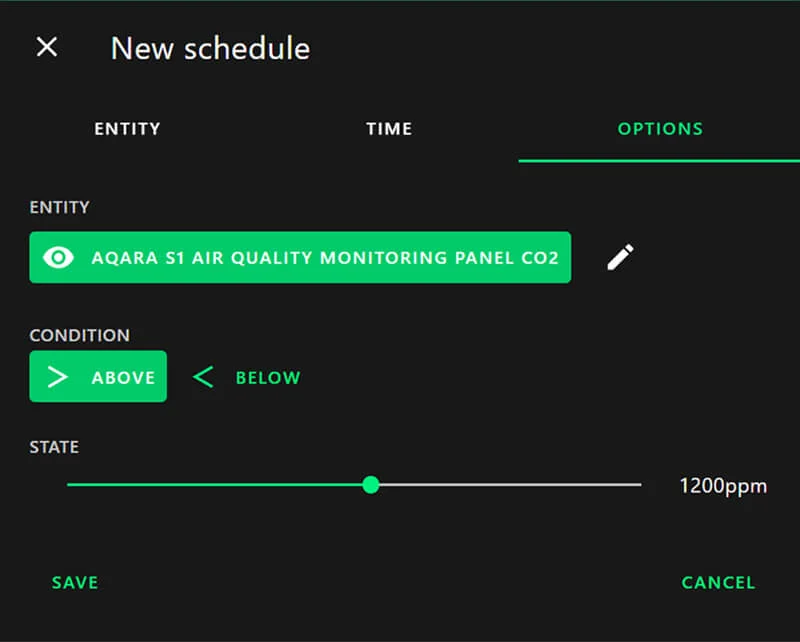Click the New schedule title text
This screenshot has height=642, width=800.
tap(210, 48)
